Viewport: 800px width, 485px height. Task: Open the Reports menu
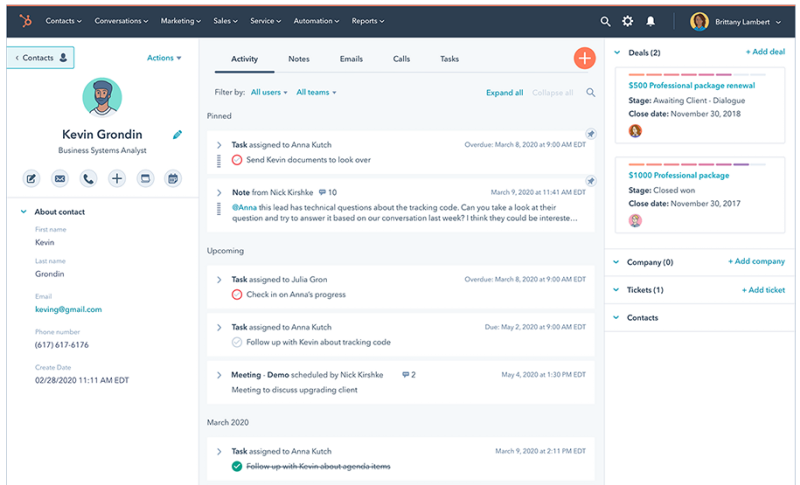(368, 21)
